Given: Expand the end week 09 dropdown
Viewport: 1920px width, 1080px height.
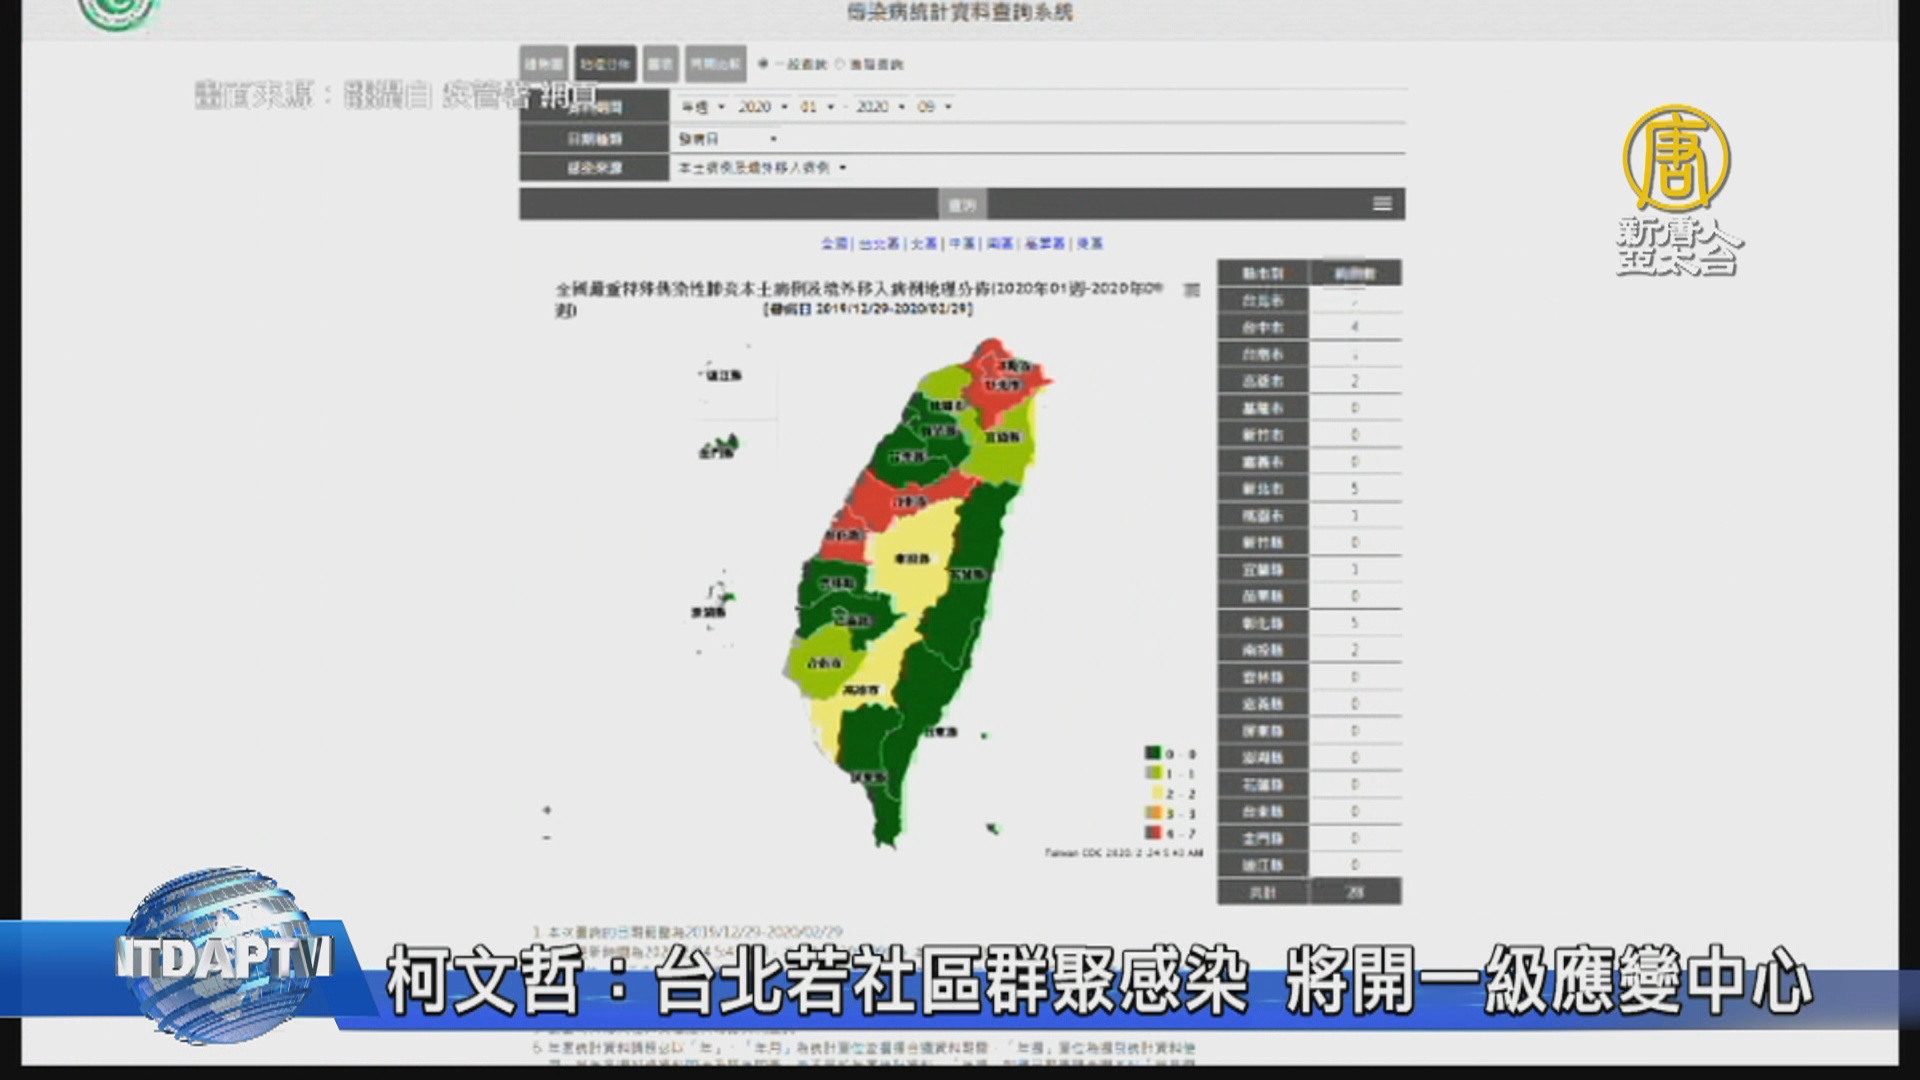Looking at the screenshot, I should [934, 106].
